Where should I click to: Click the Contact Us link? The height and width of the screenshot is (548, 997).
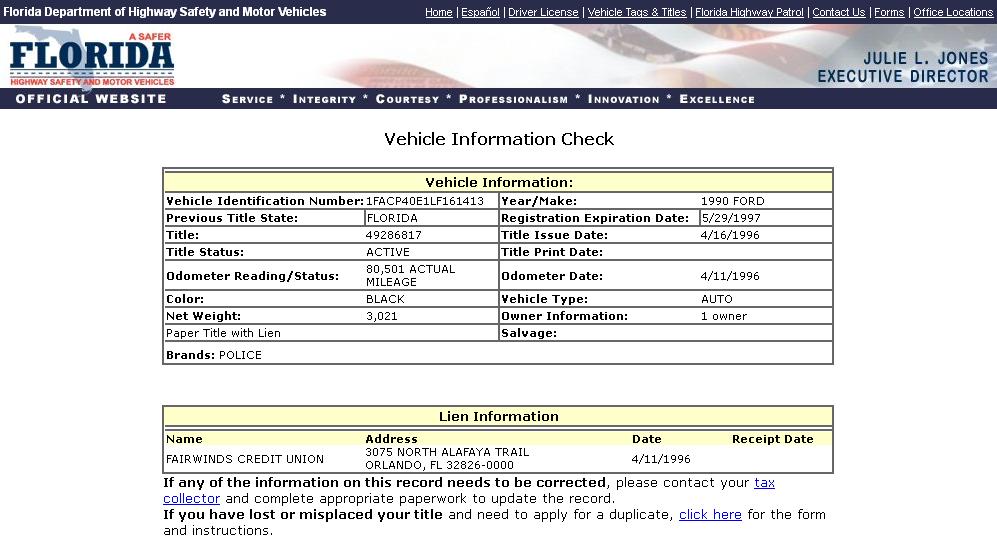click(838, 12)
